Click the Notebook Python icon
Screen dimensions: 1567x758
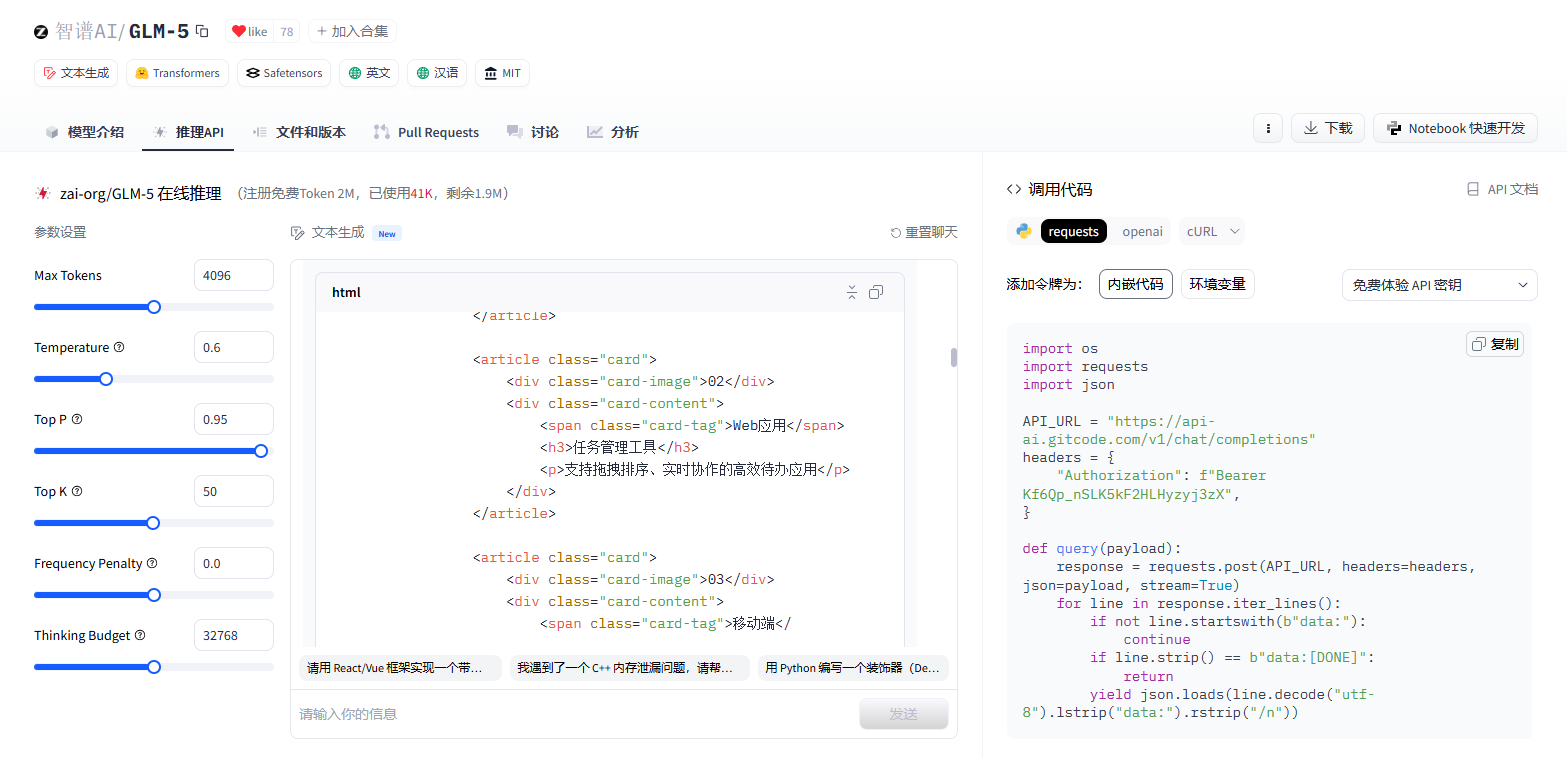(1394, 128)
